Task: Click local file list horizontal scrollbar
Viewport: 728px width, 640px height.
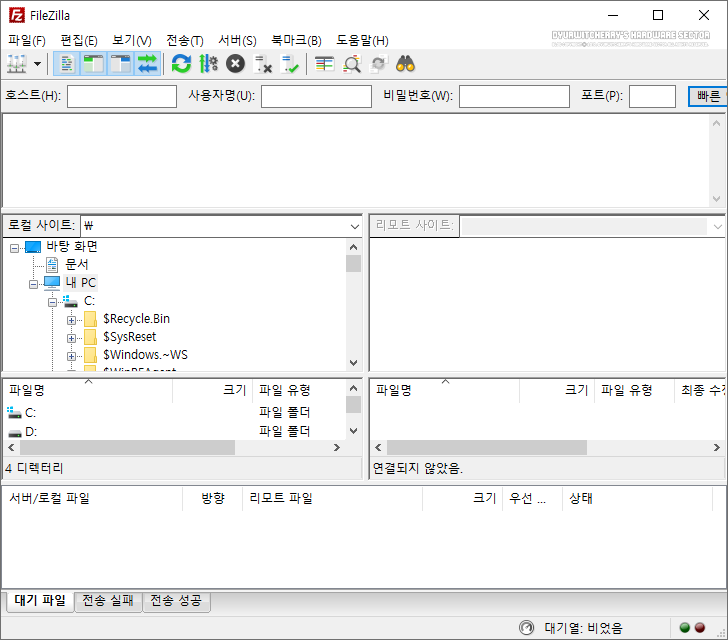Action: tap(127, 448)
